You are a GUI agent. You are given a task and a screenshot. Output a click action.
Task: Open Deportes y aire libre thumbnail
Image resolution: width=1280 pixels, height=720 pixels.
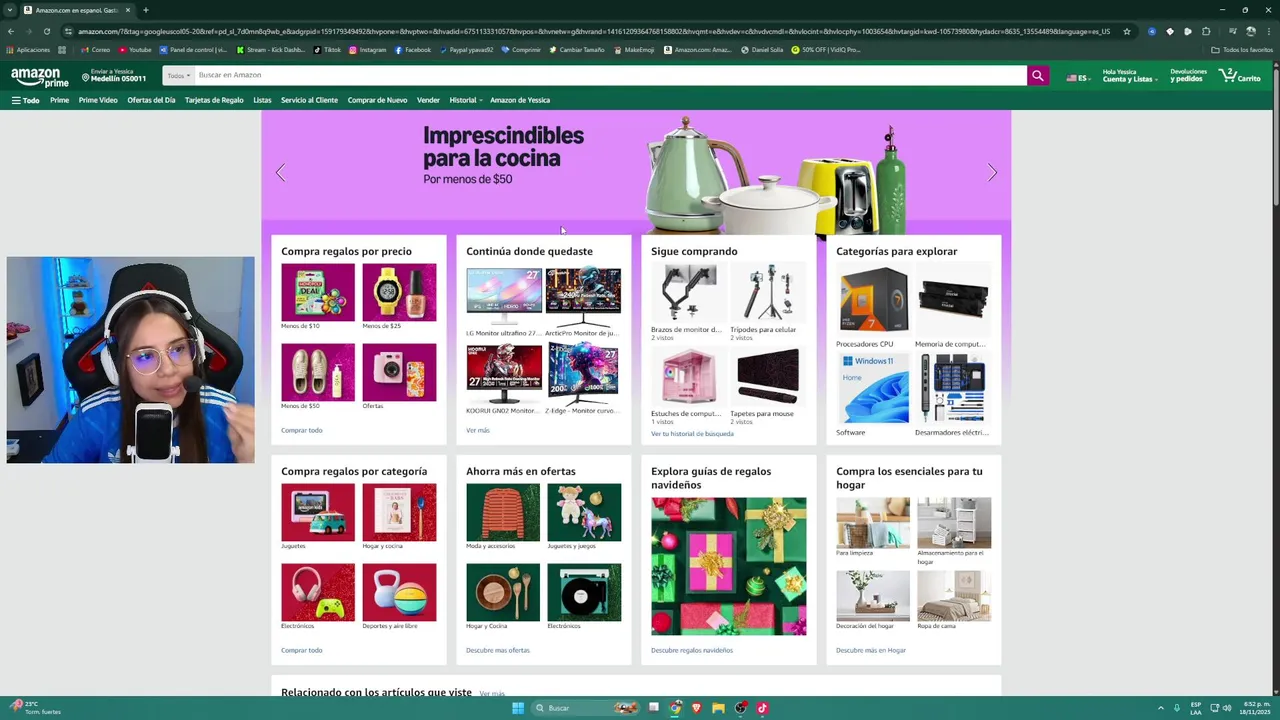click(399, 593)
